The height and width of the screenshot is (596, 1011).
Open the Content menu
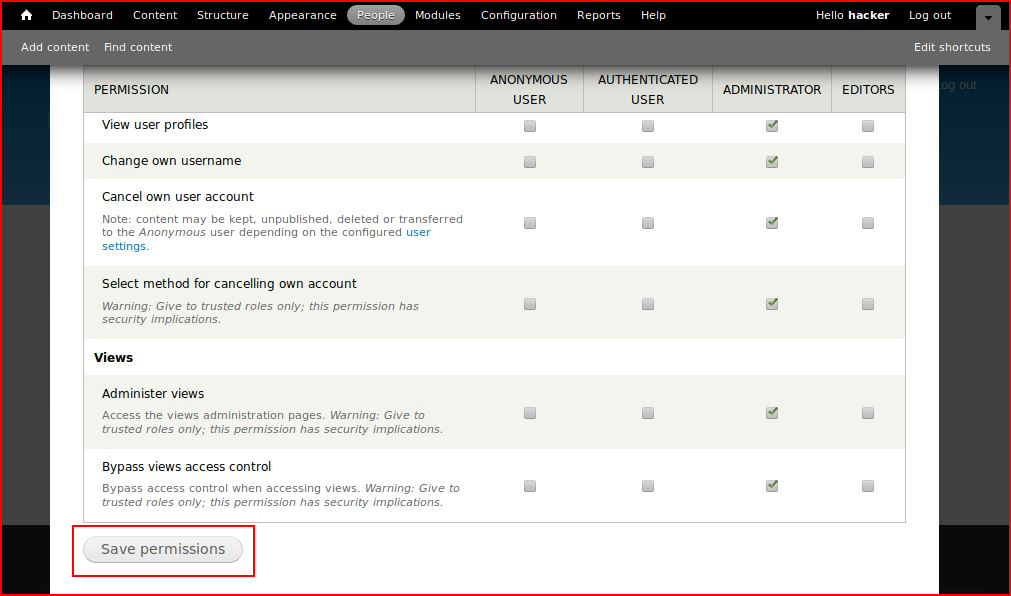pos(155,15)
